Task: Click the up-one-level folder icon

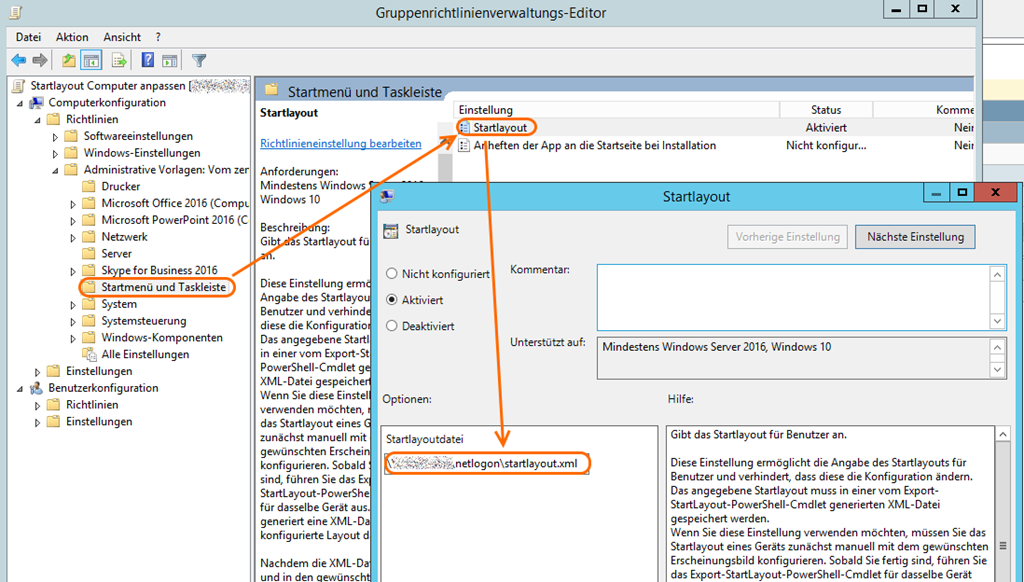Action: coord(68,60)
